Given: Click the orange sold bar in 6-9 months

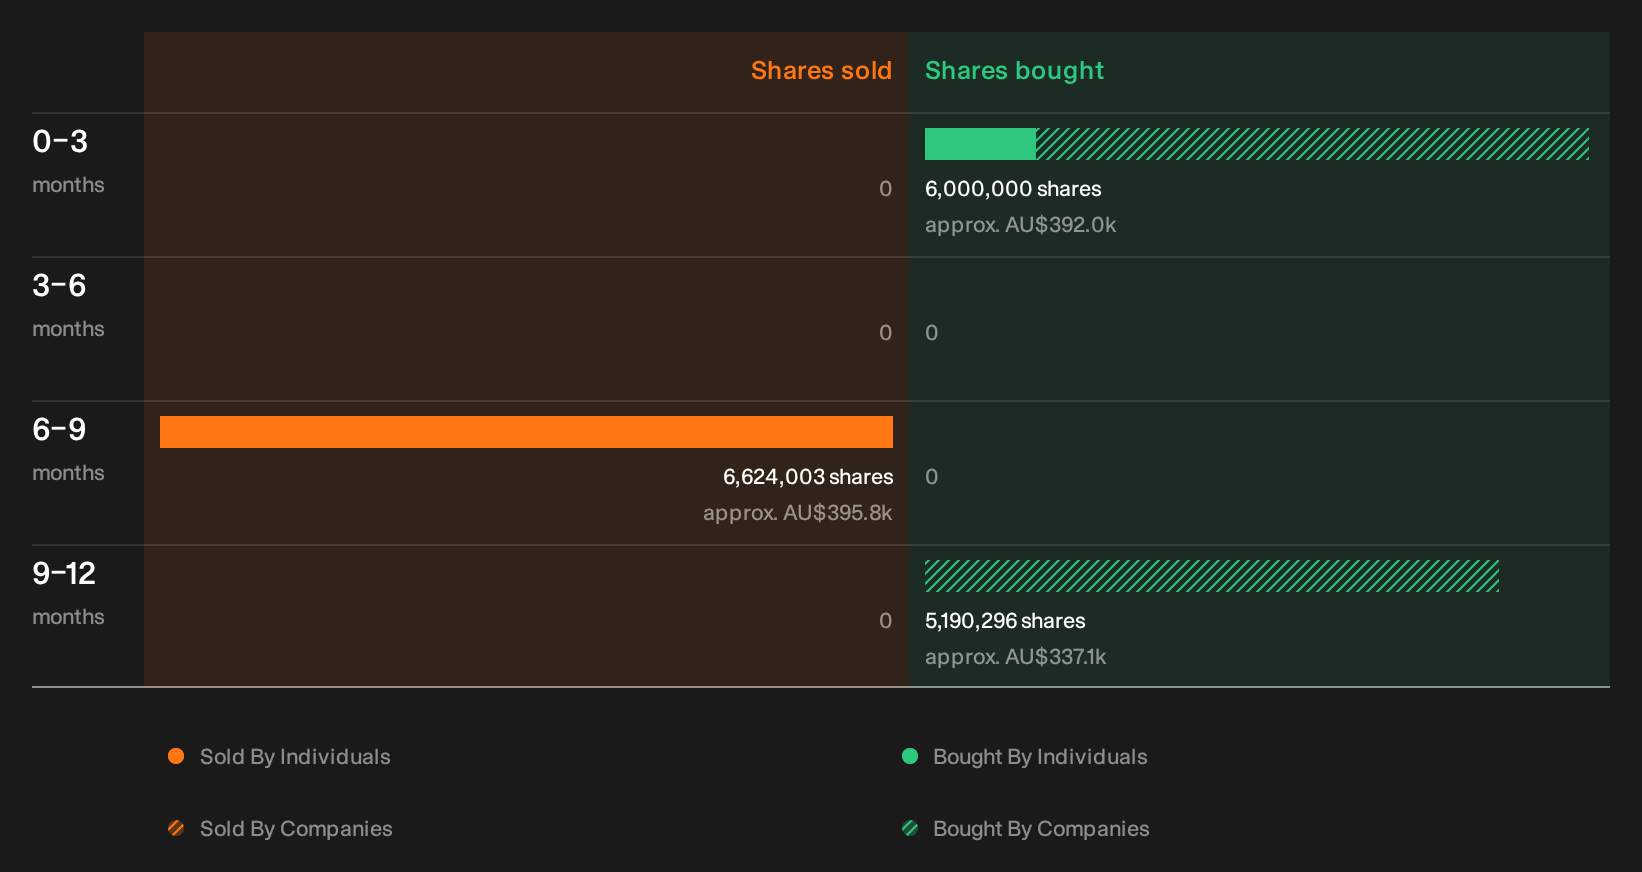Looking at the screenshot, I should point(526,432).
